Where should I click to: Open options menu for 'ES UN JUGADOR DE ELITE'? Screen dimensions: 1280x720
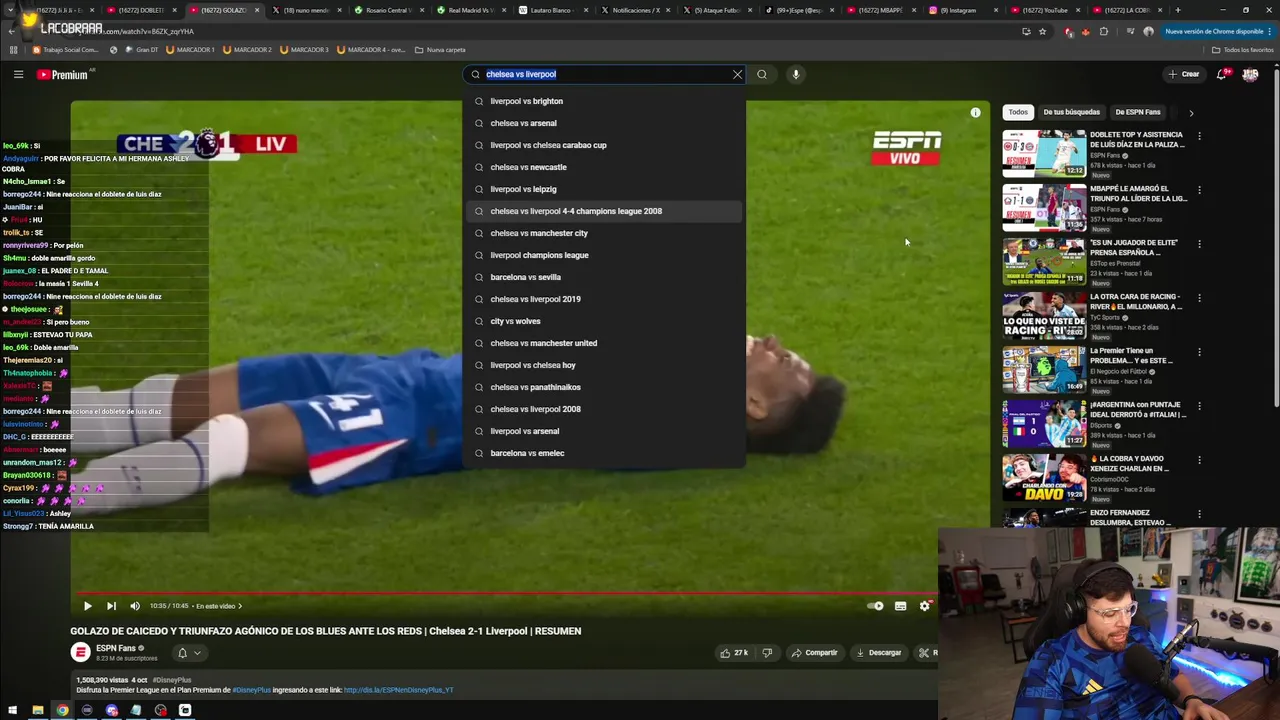coord(1199,244)
